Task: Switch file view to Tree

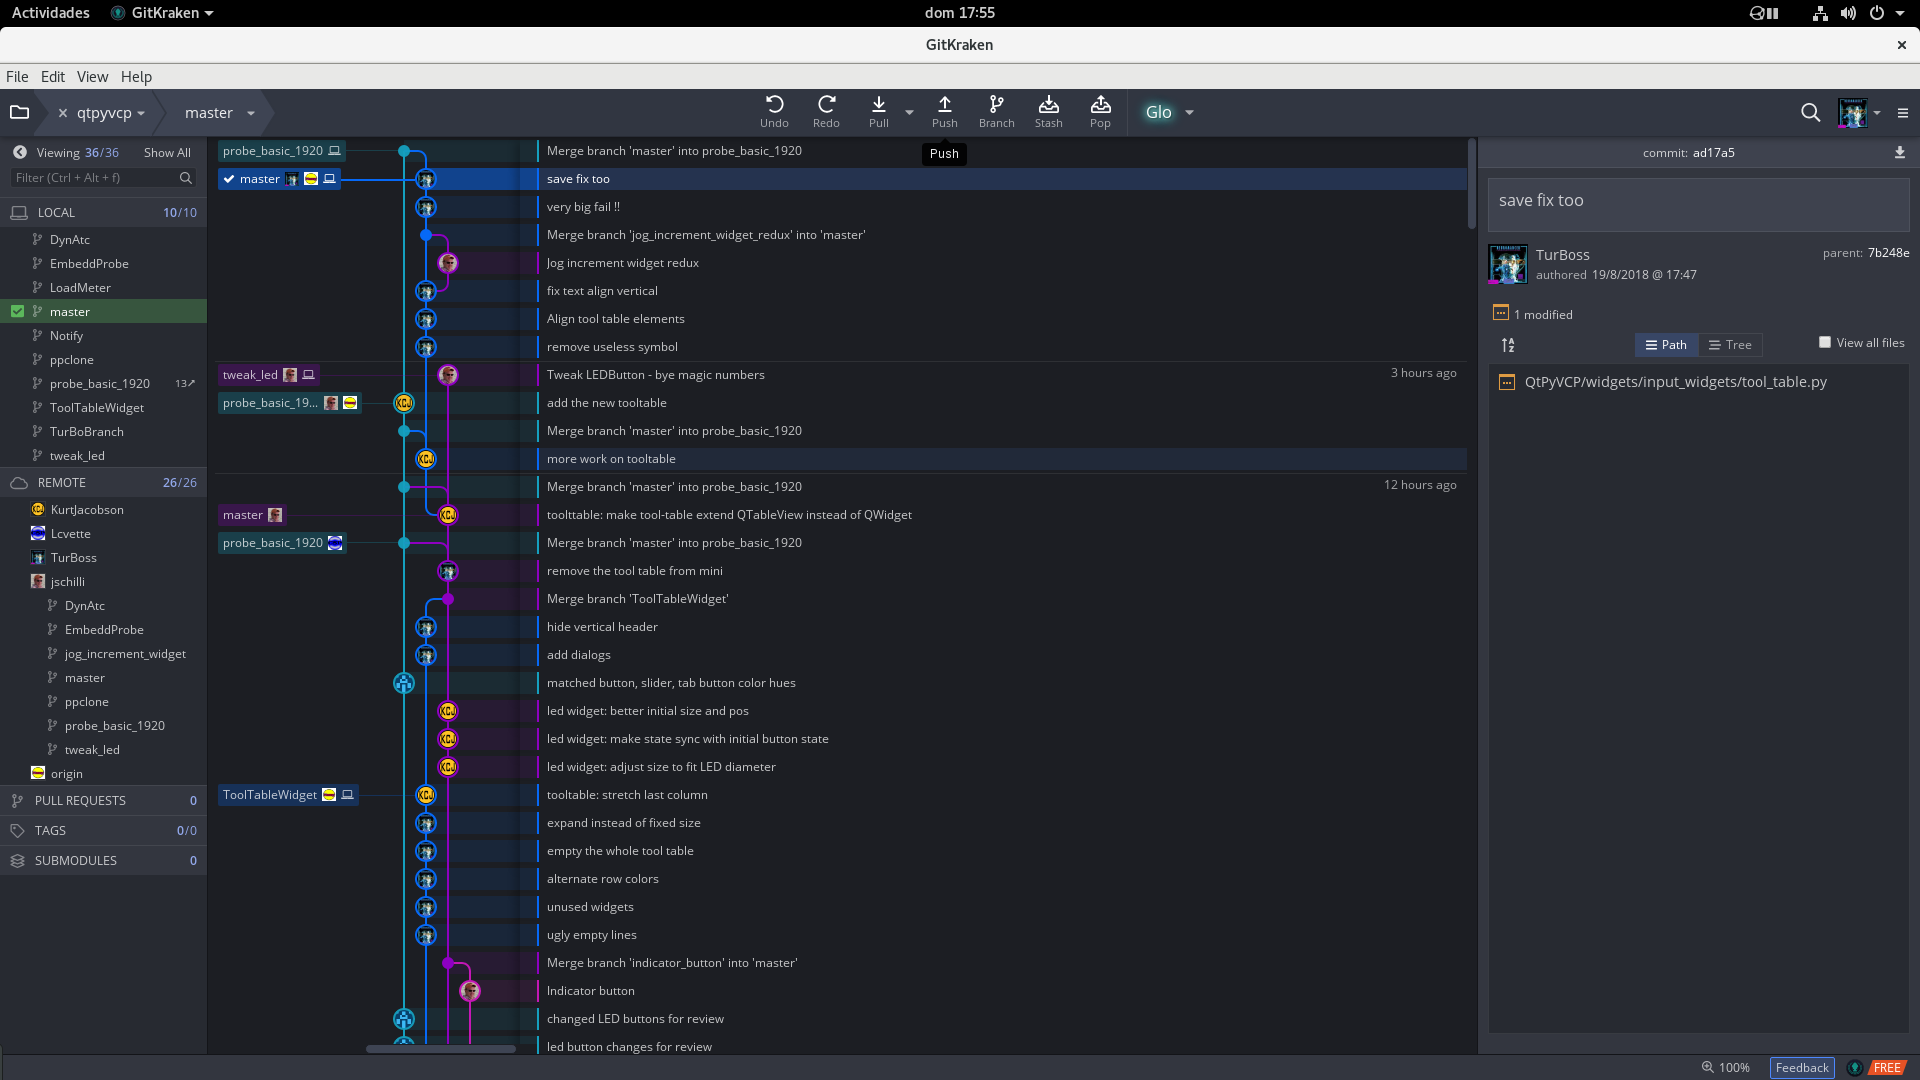Action: tap(1730, 345)
